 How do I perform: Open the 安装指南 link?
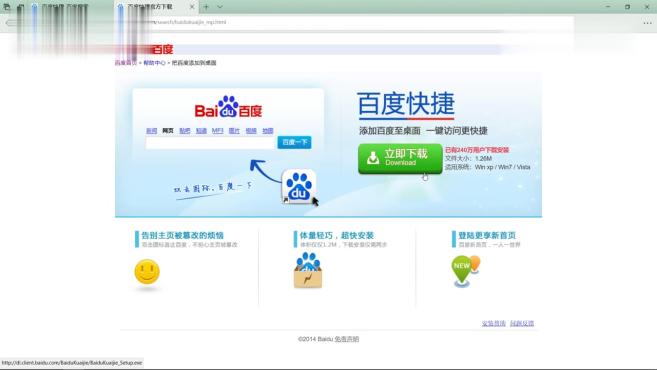click(494, 323)
